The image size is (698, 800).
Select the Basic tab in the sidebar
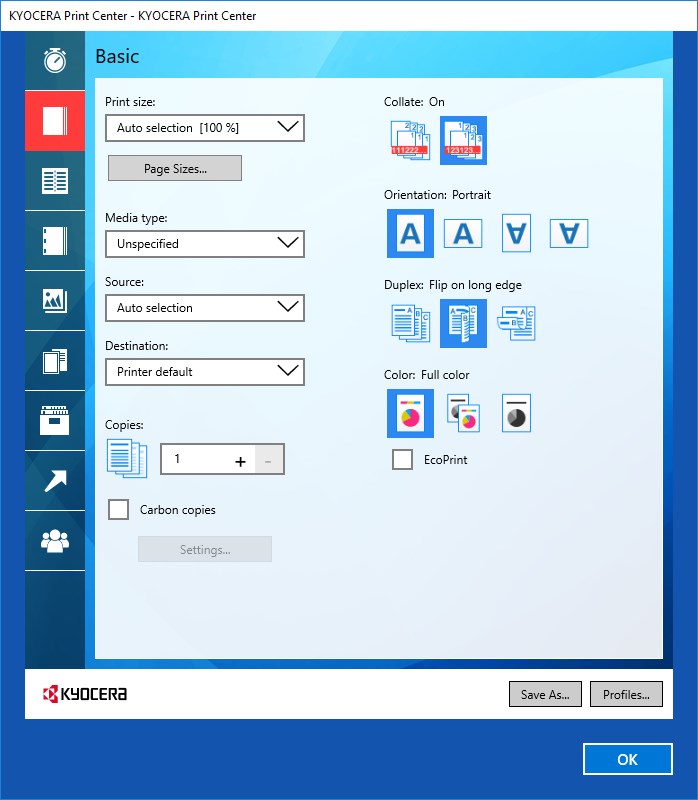55,121
